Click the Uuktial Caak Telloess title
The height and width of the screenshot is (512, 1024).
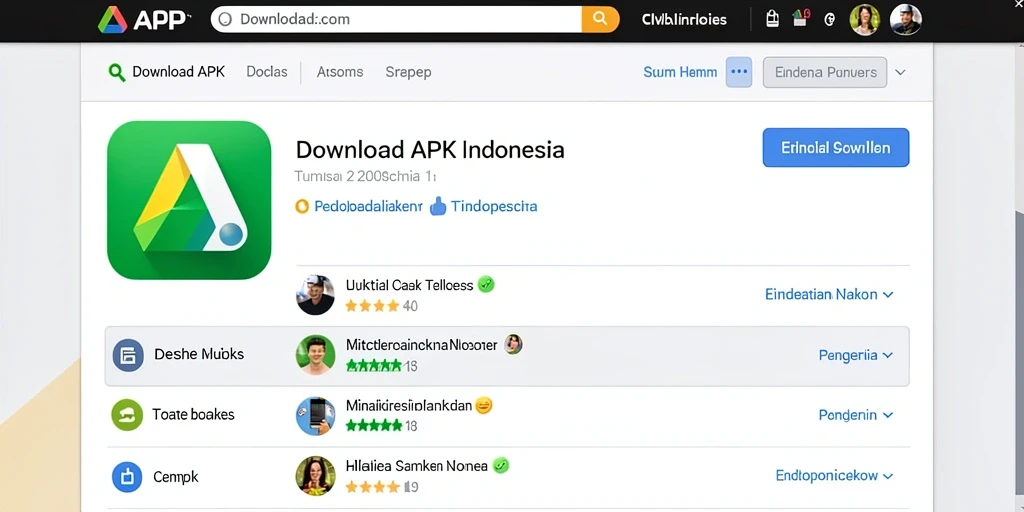pyautogui.click(x=409, y=285)
